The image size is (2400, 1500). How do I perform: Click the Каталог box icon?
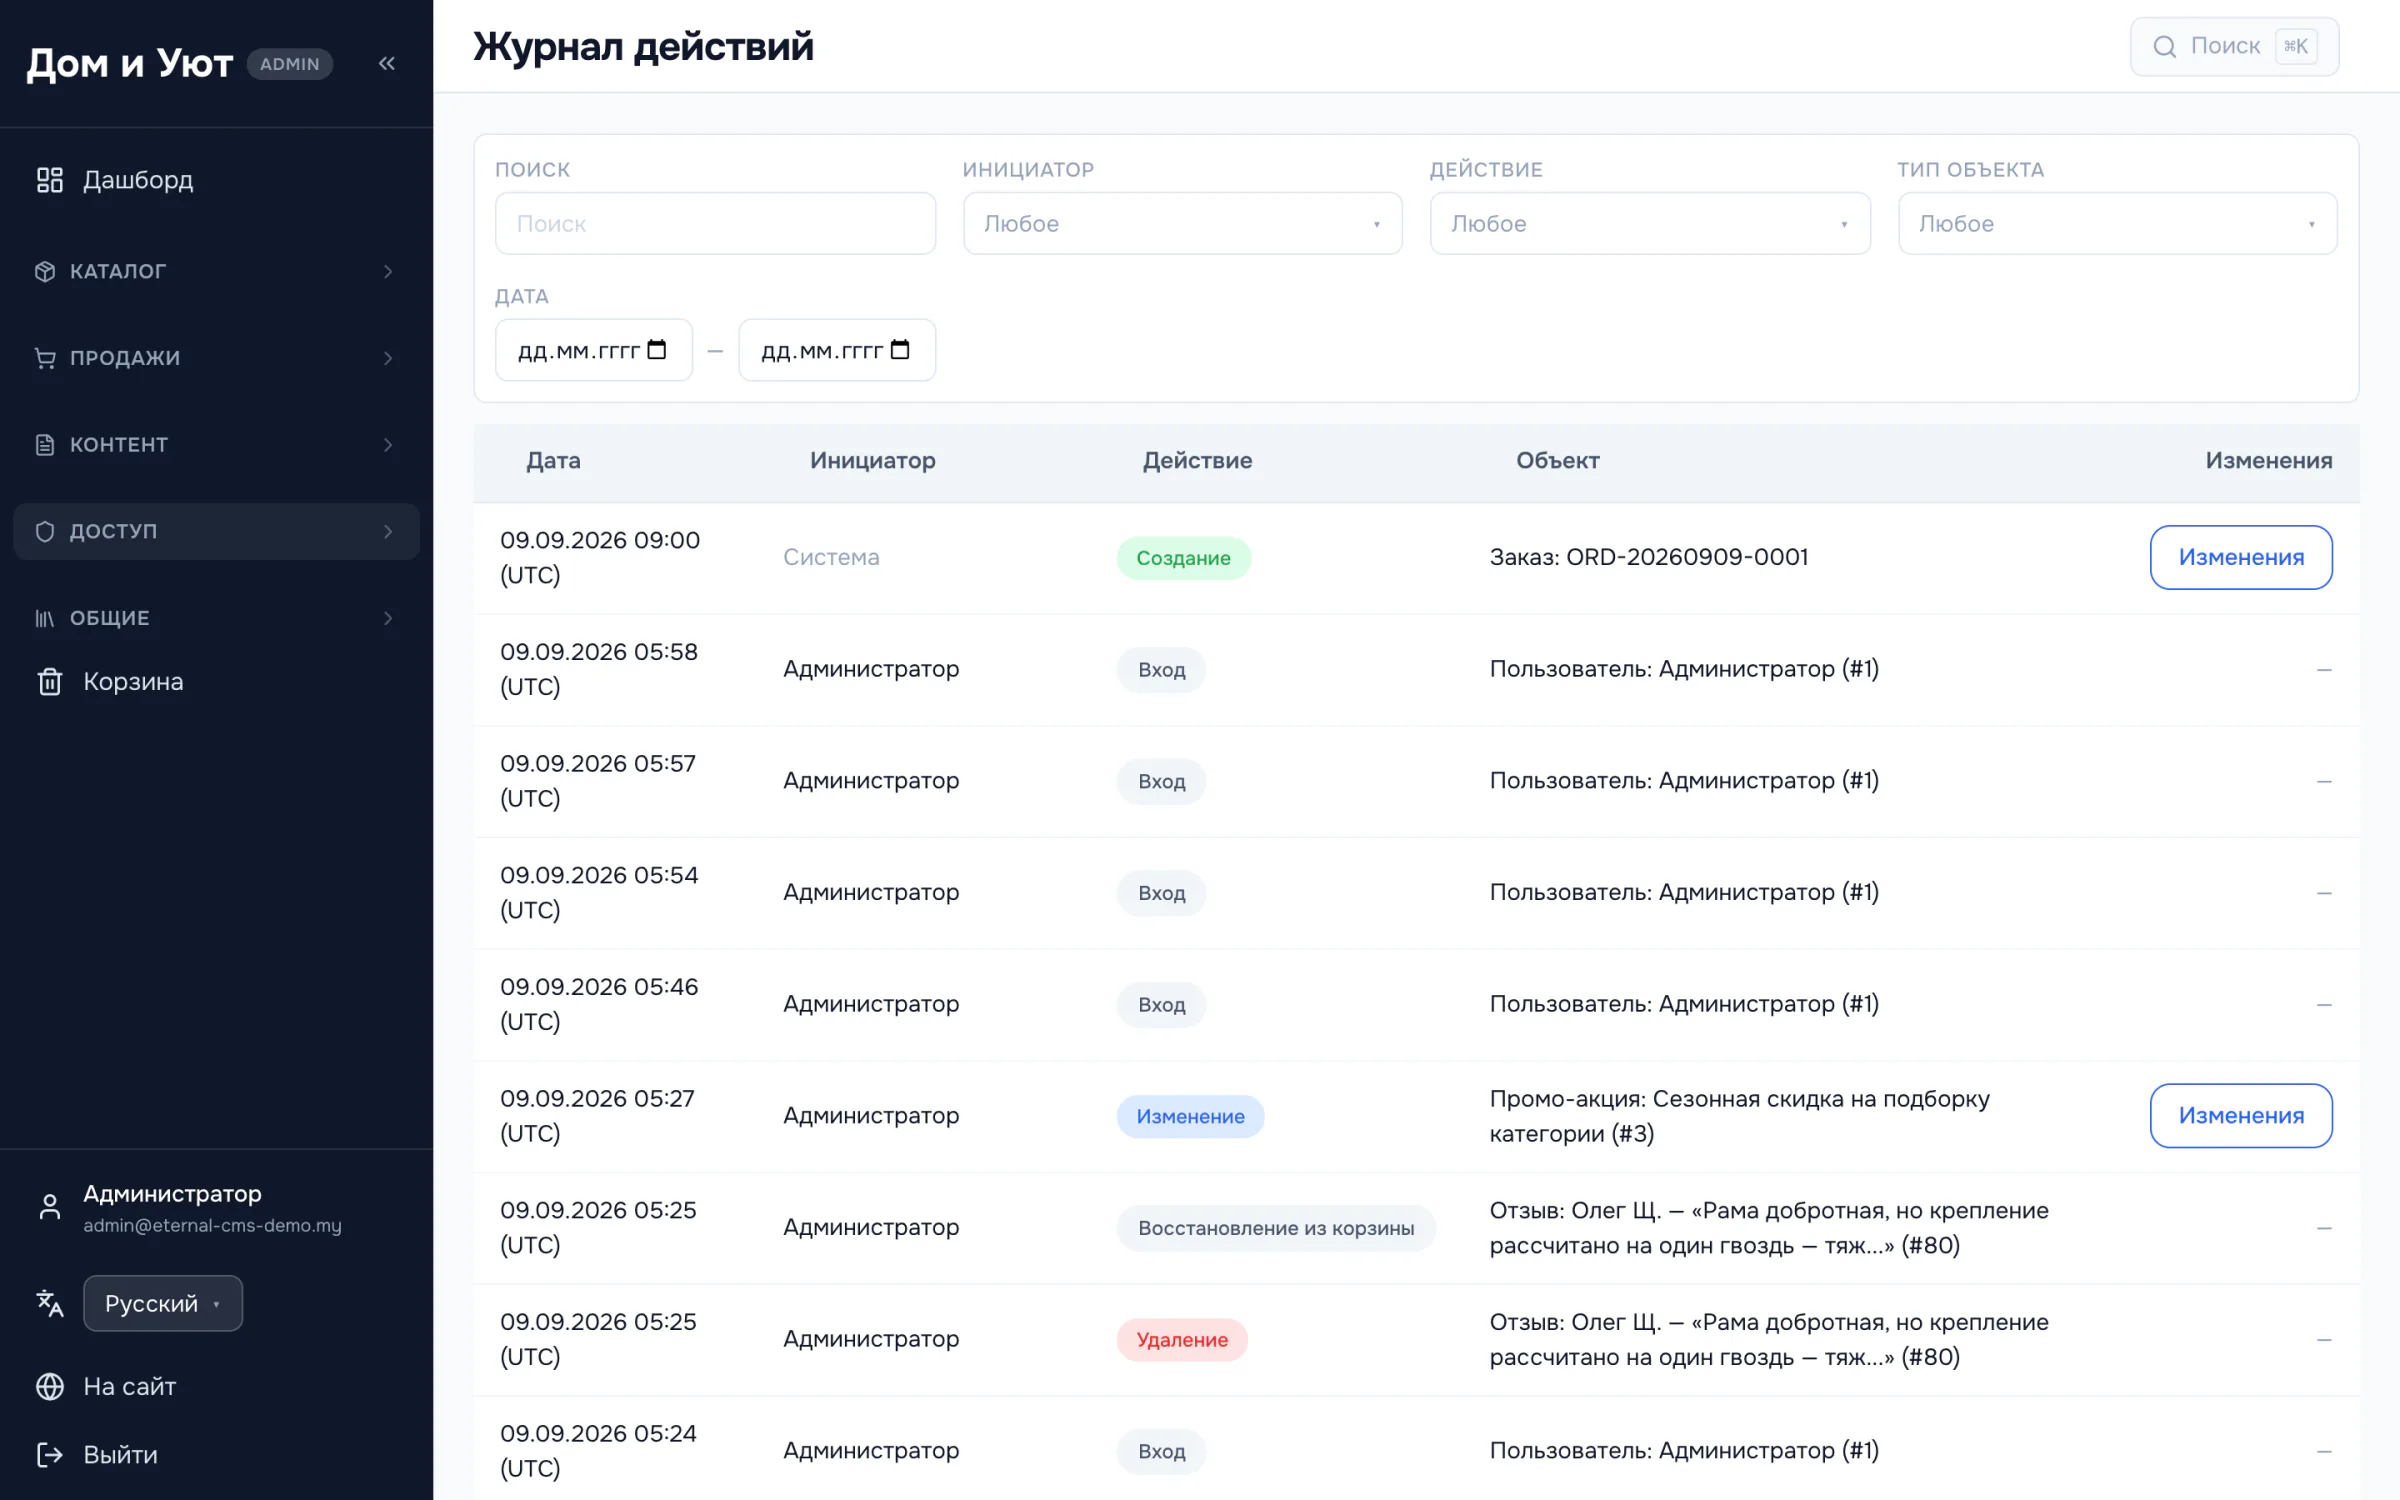tap(45, 271)
